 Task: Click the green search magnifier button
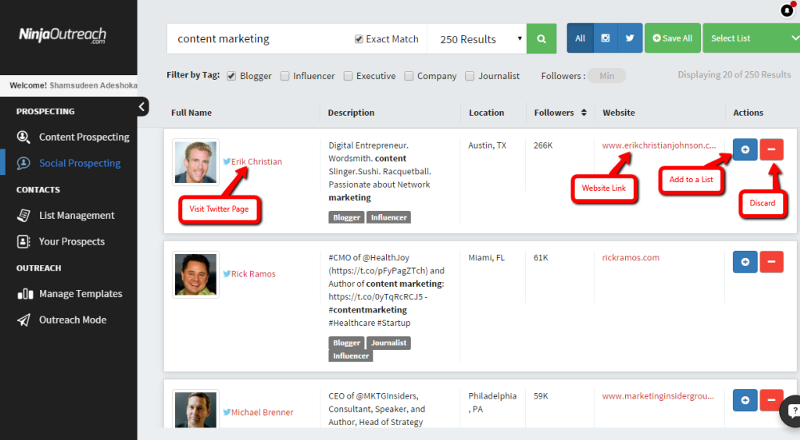(x=541, y=39)
